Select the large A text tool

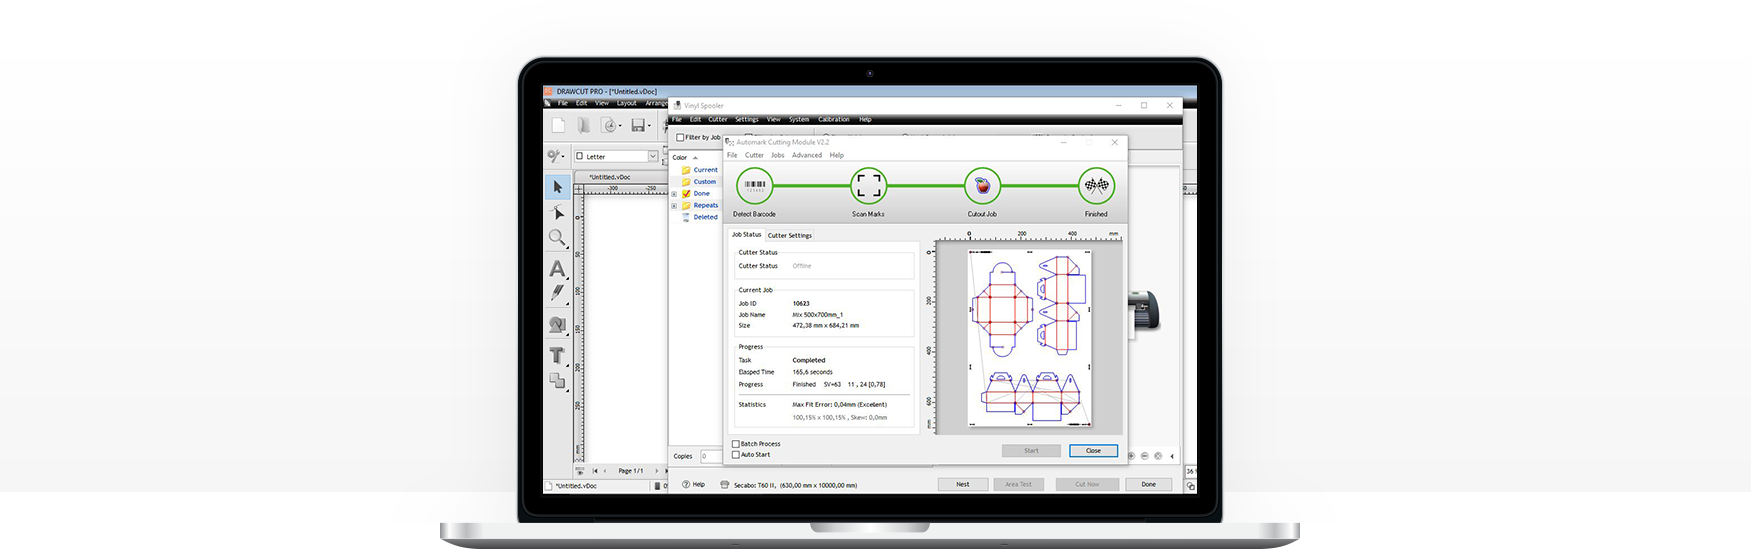(557, 269)
